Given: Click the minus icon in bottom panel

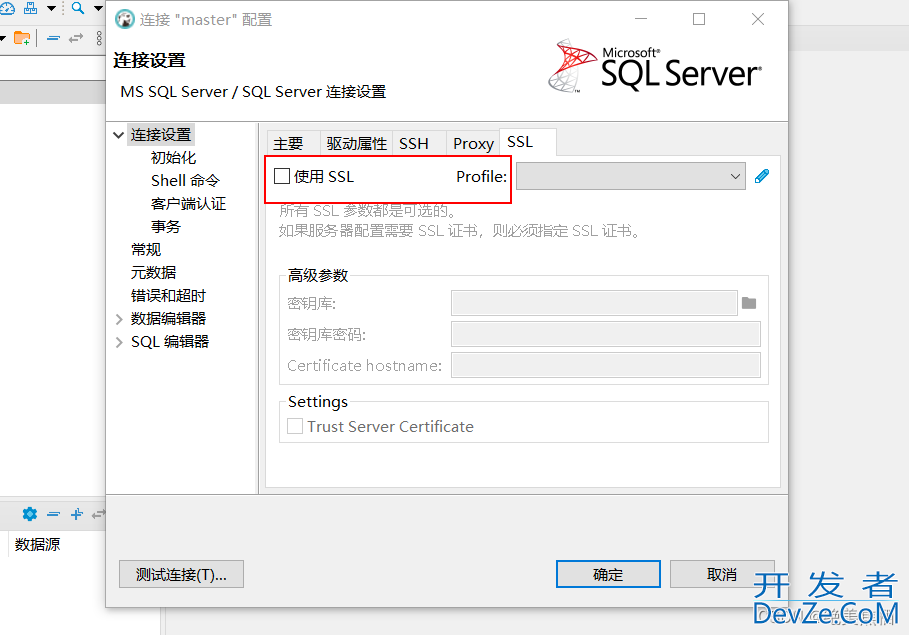Looking at the screenshot, I should 53,514.
